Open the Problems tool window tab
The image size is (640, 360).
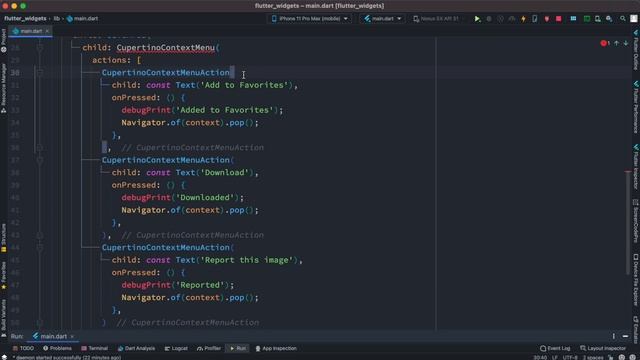(x=57, y=348)
